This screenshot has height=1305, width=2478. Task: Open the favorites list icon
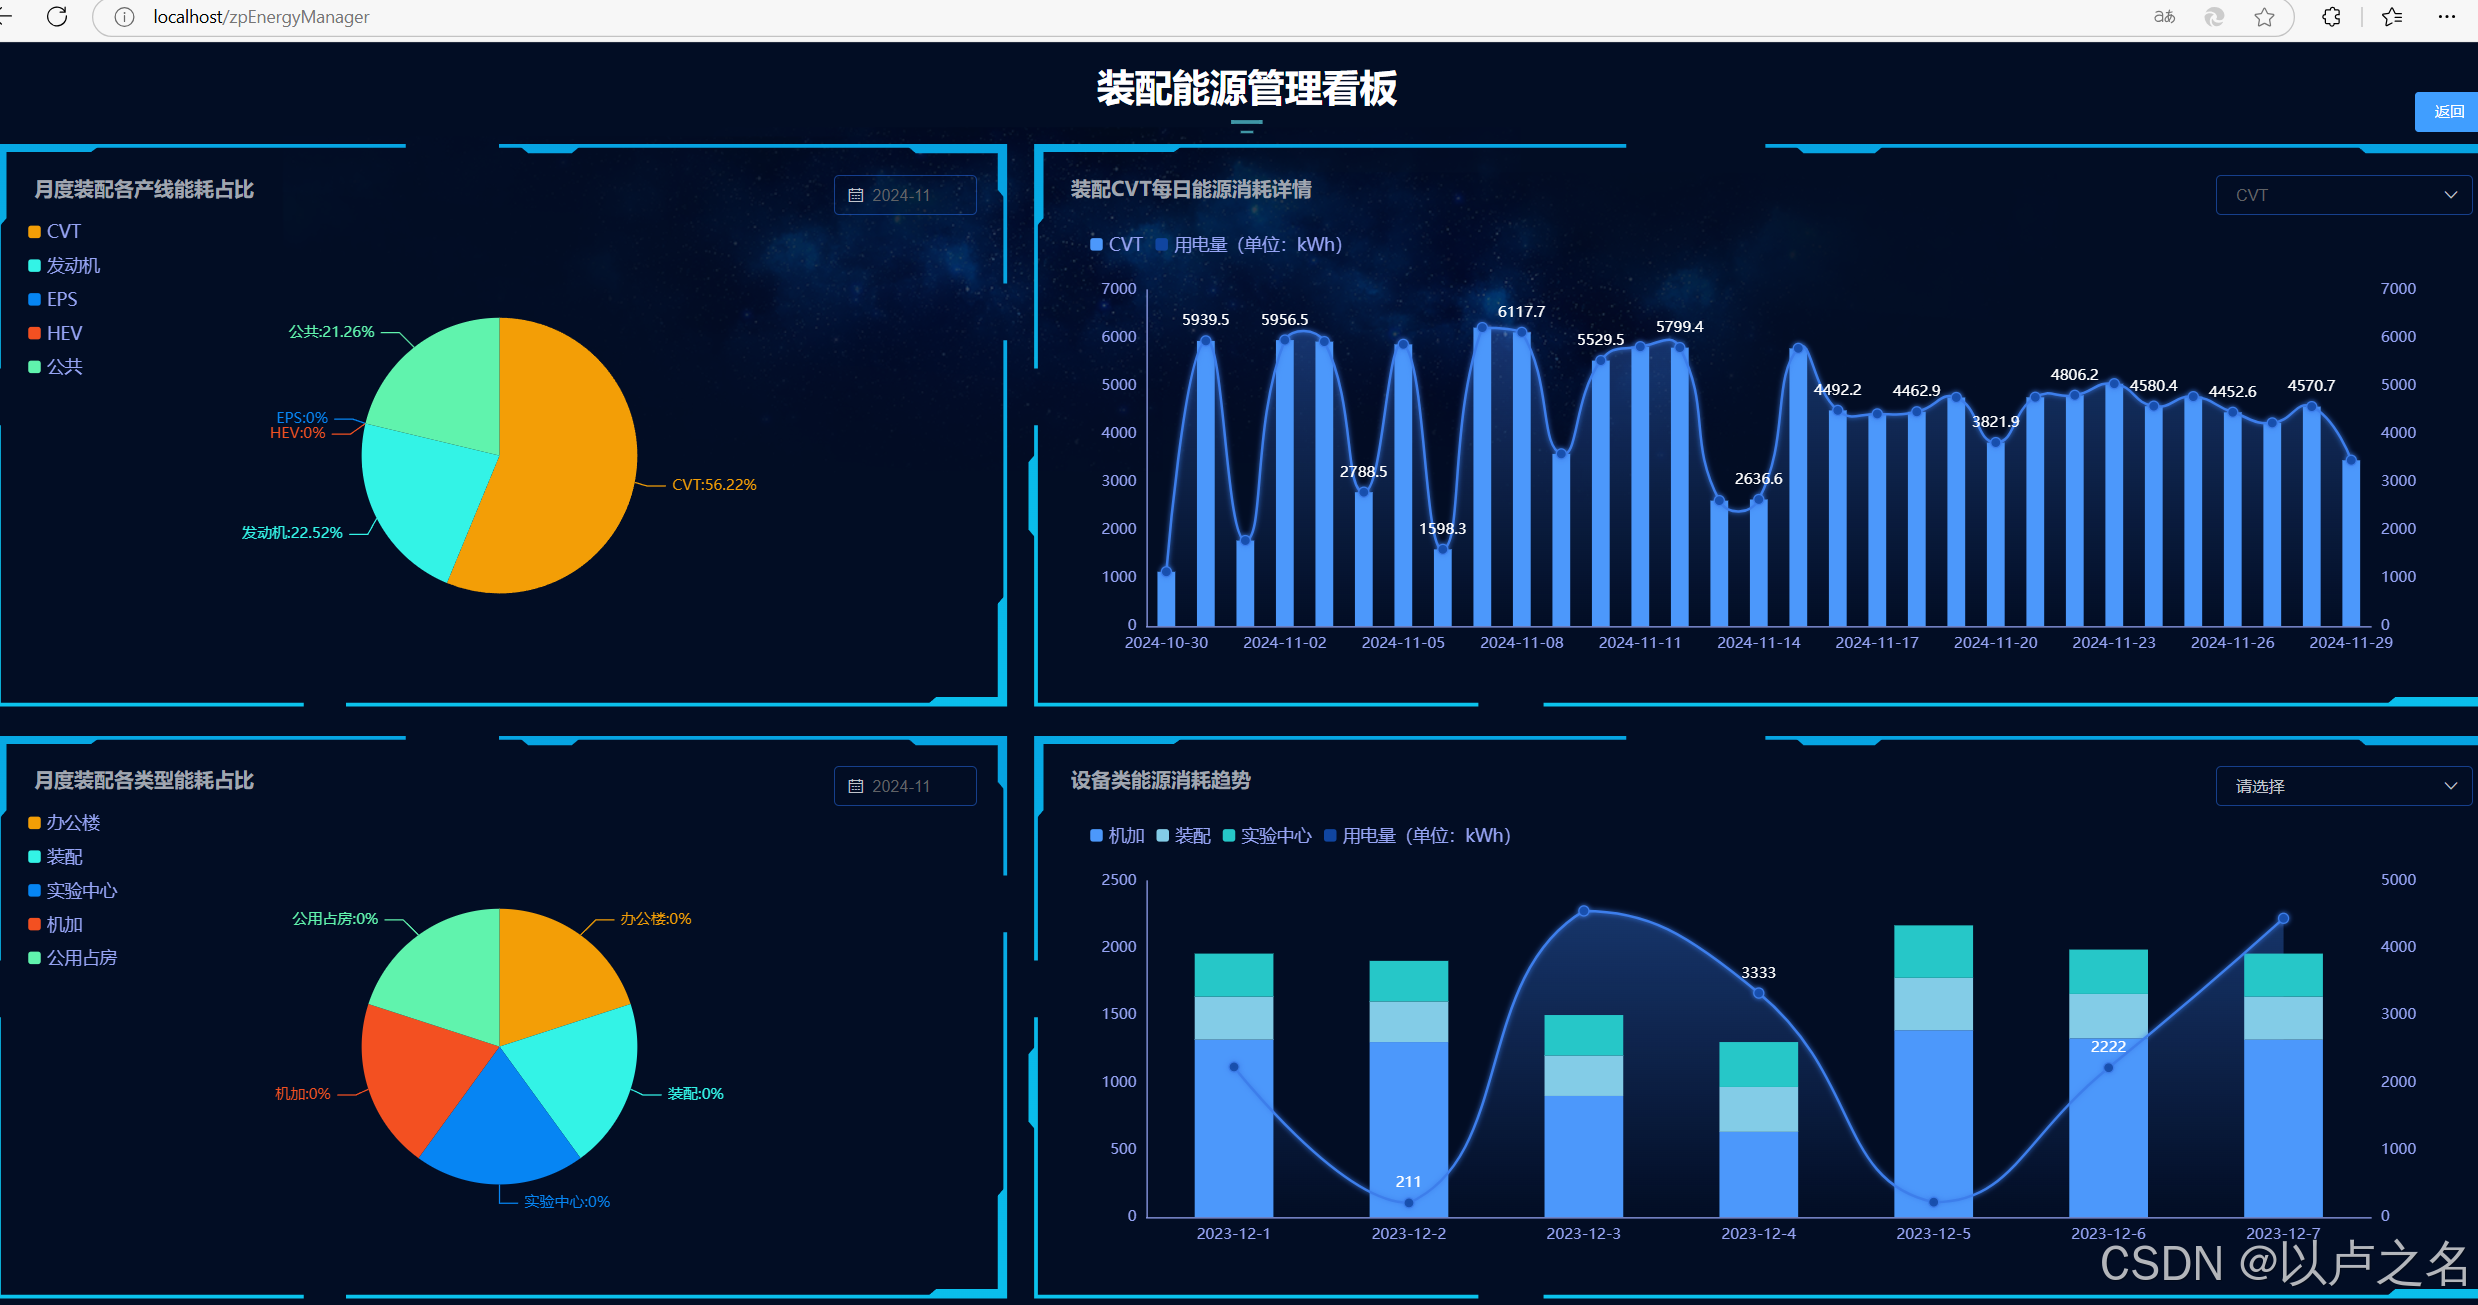[2391, 17]
